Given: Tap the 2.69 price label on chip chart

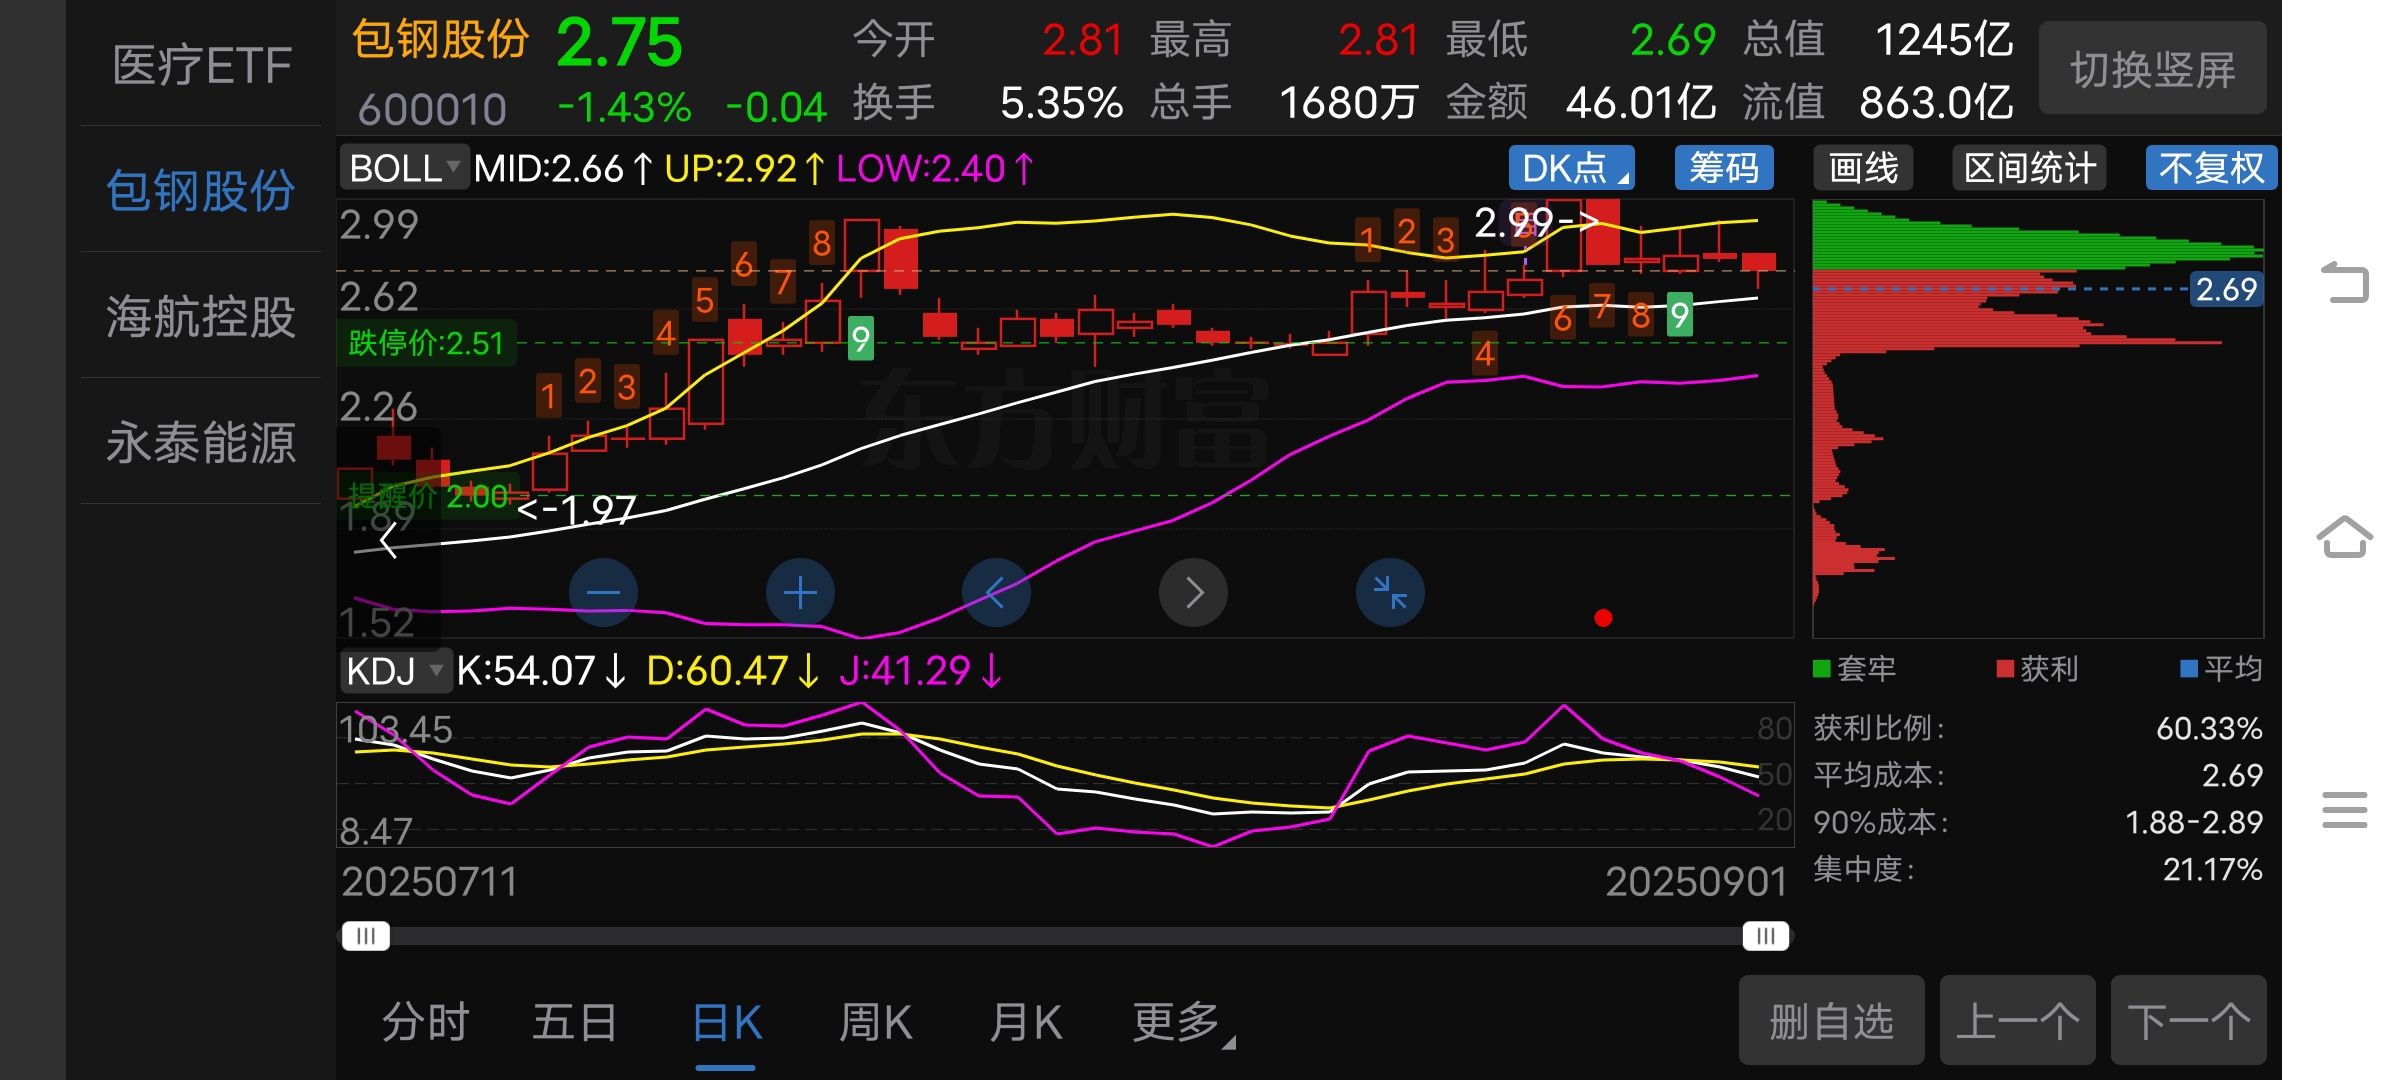Looking at the screenshot, I should click(2226, 289).
